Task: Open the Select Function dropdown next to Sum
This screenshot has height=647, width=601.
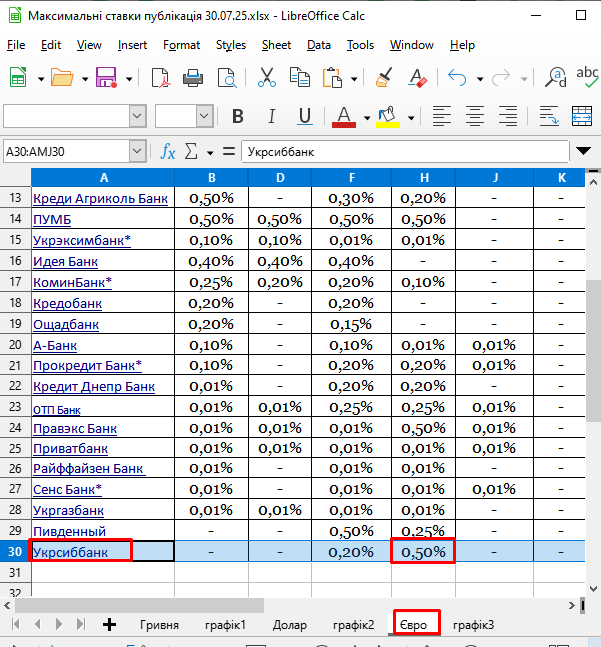Action: click(210, 153)
